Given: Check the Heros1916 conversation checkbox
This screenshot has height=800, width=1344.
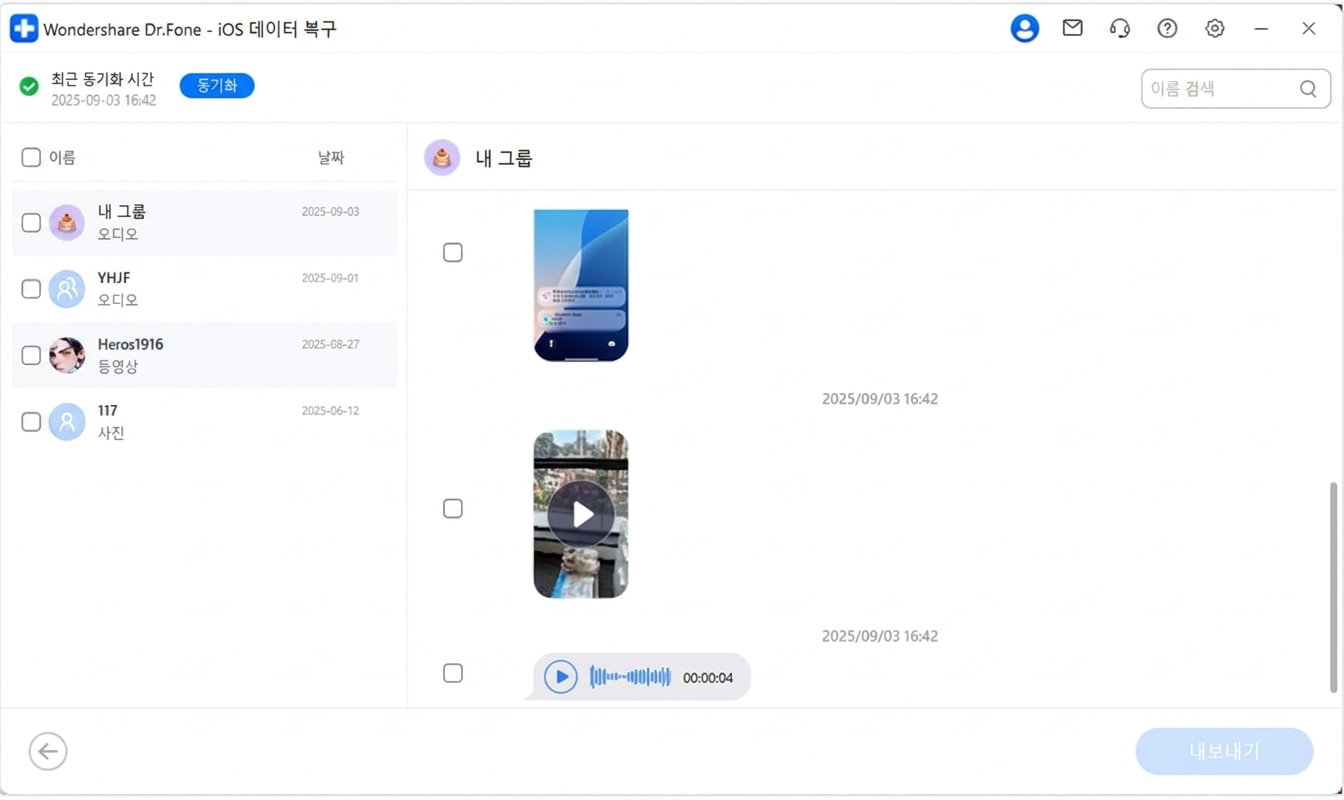Looking at the screenshot, I should [x=31, y=355].
